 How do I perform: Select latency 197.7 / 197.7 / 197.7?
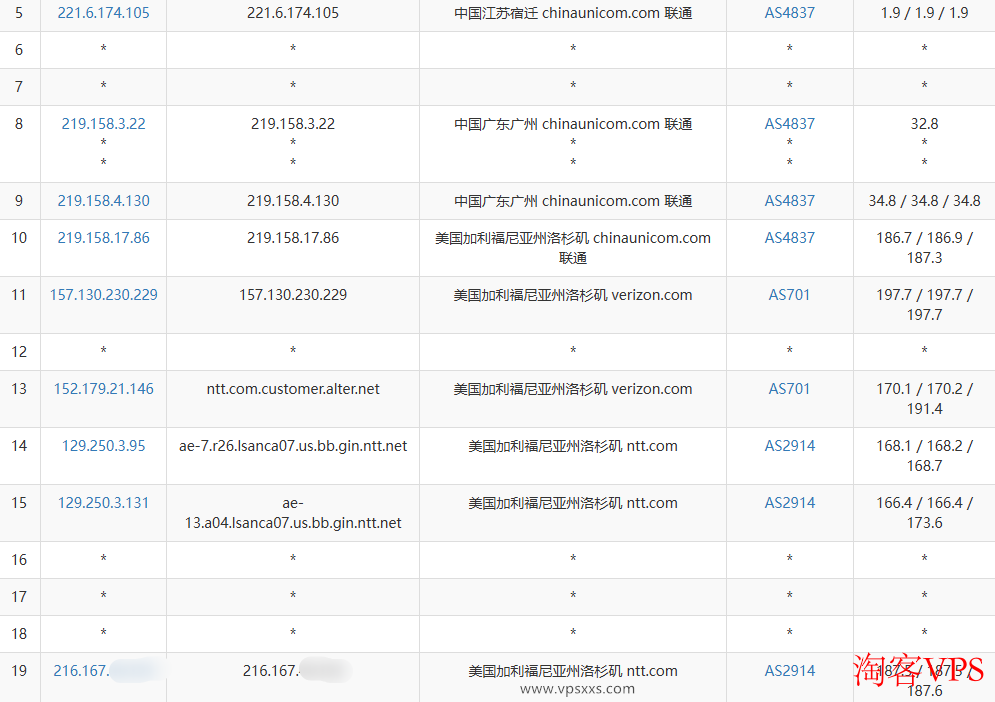click(x=925, y=305)
